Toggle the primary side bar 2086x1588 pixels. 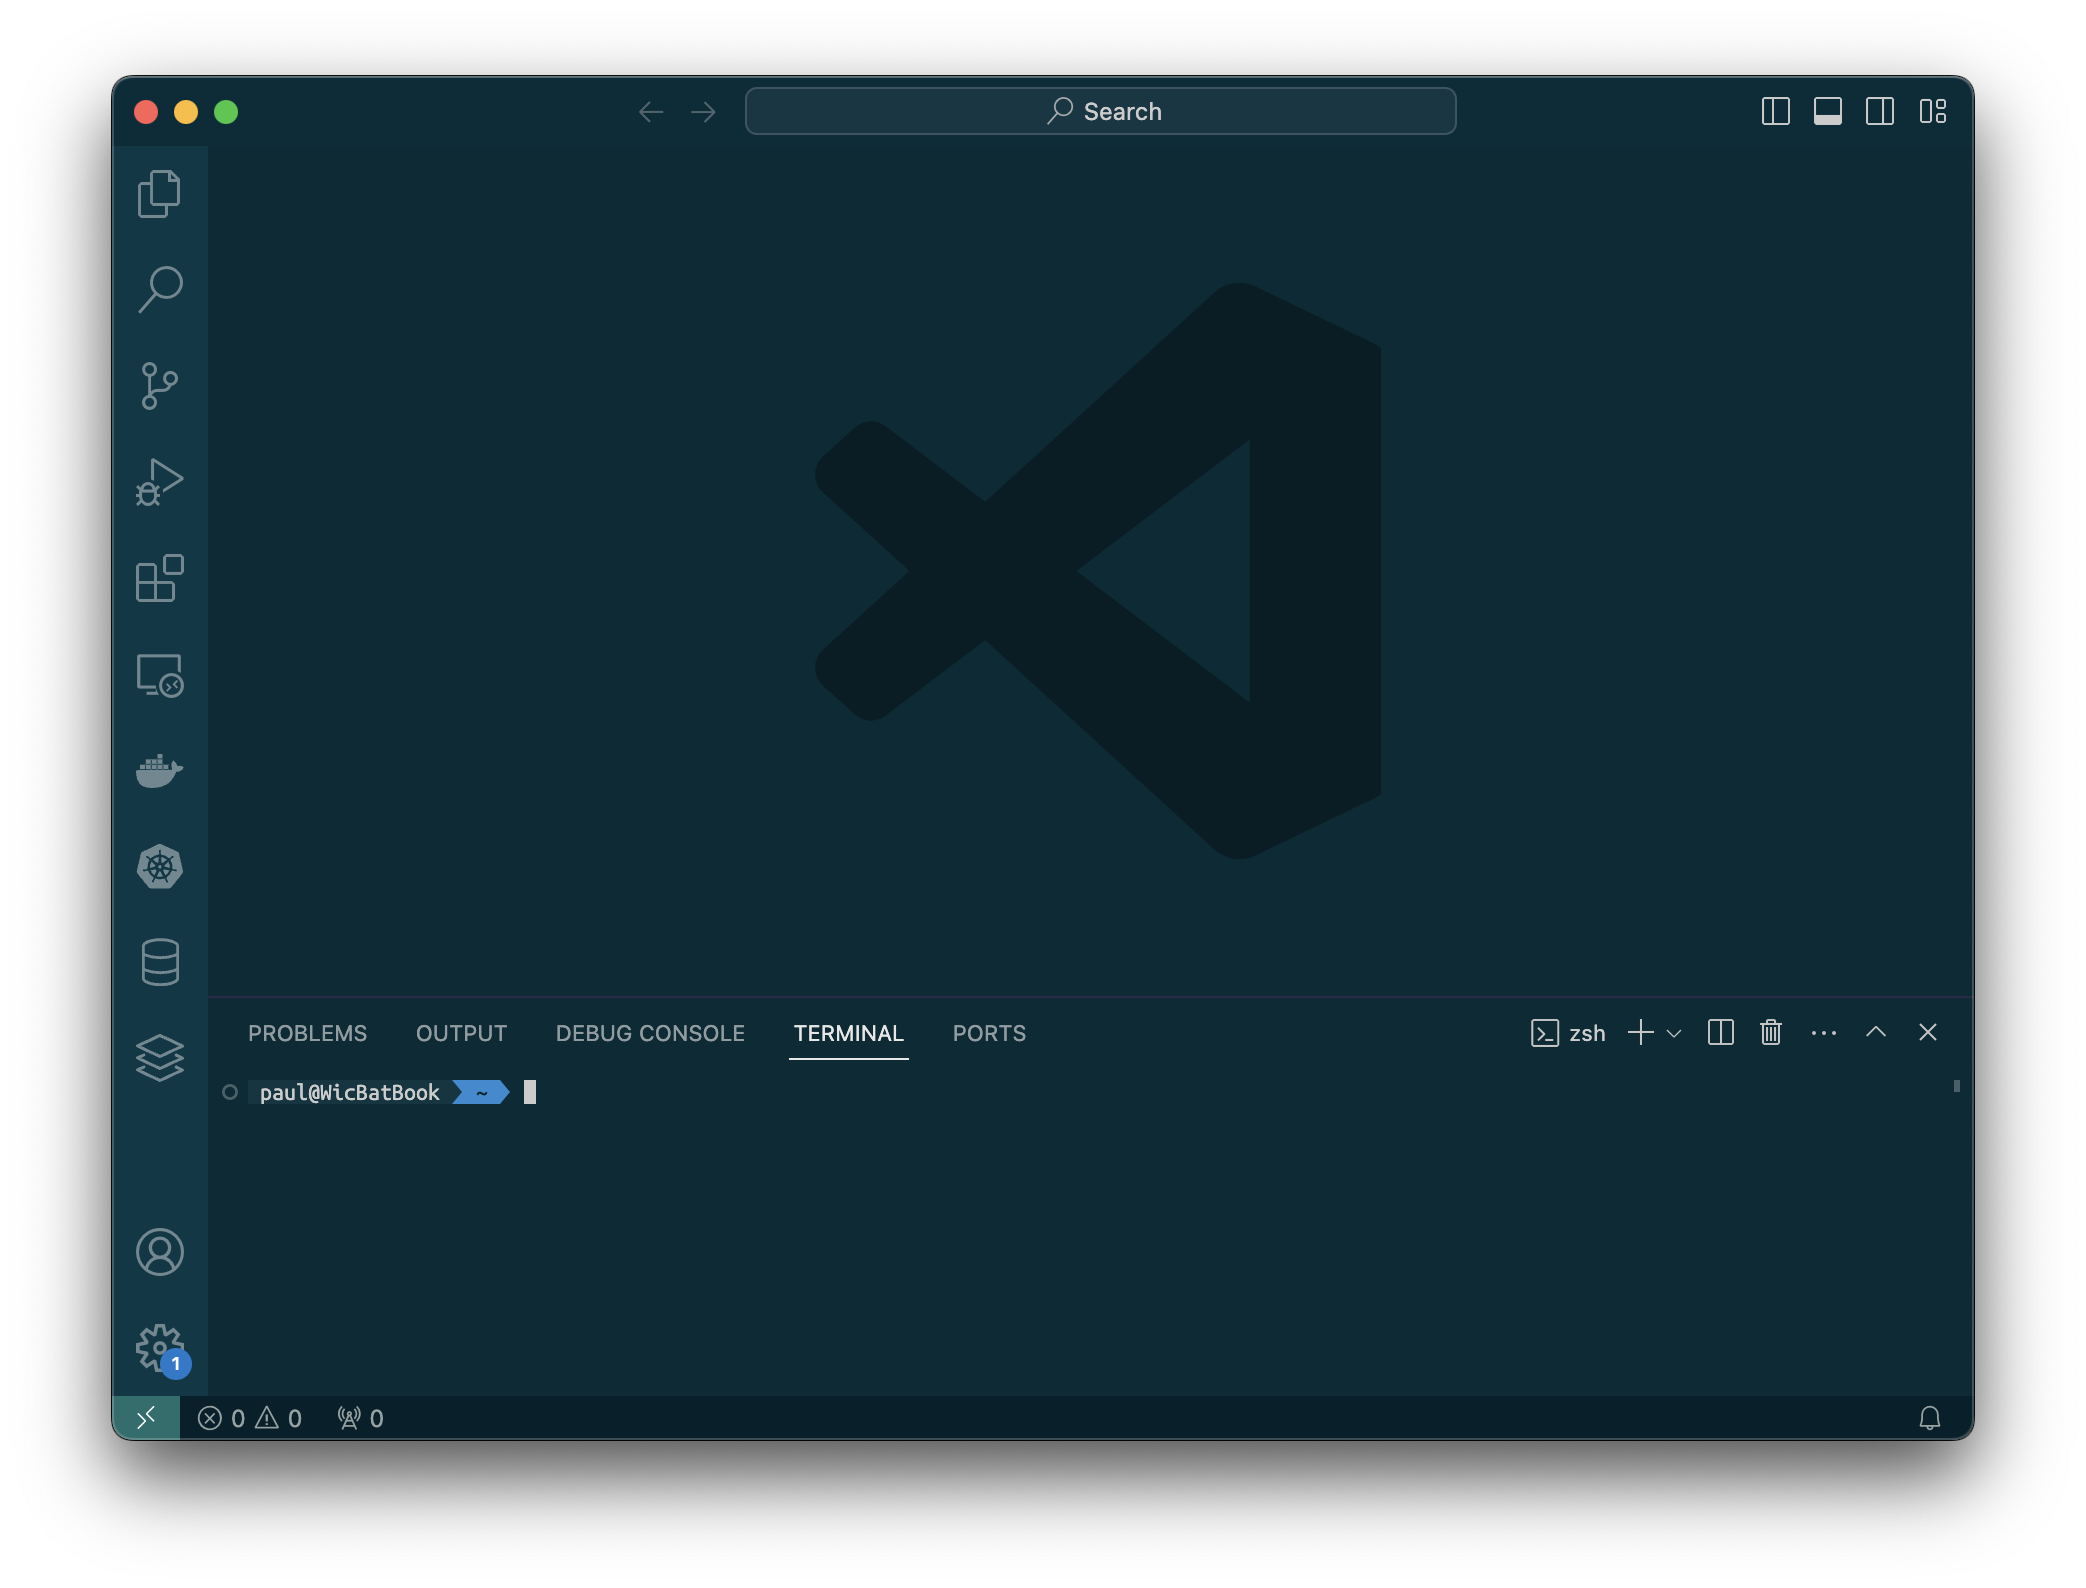(1775, 111)
